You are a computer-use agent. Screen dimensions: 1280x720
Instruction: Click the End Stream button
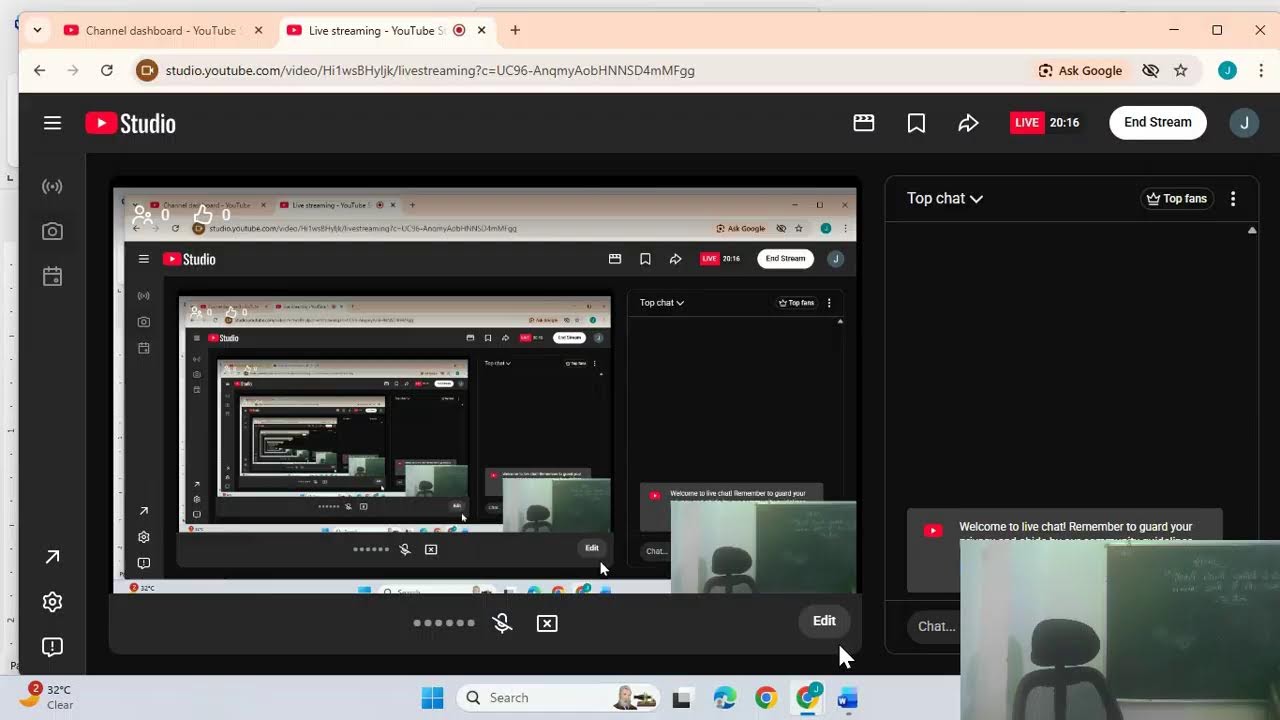(1158, 122)
